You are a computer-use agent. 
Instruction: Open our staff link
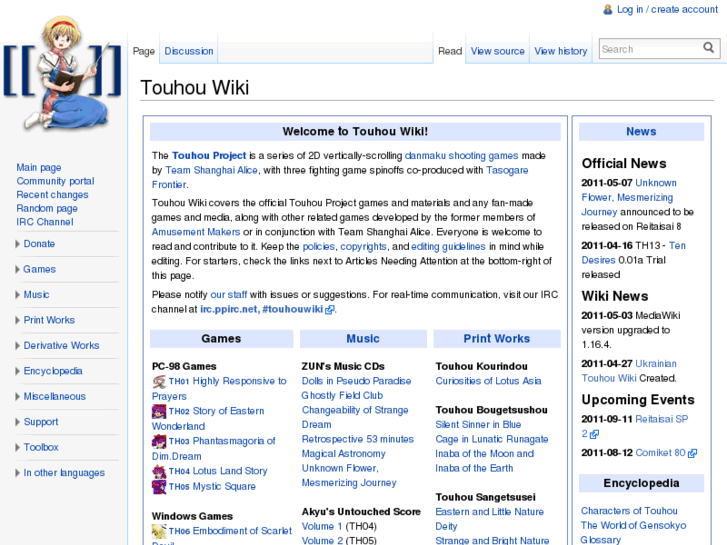[229, 295]
